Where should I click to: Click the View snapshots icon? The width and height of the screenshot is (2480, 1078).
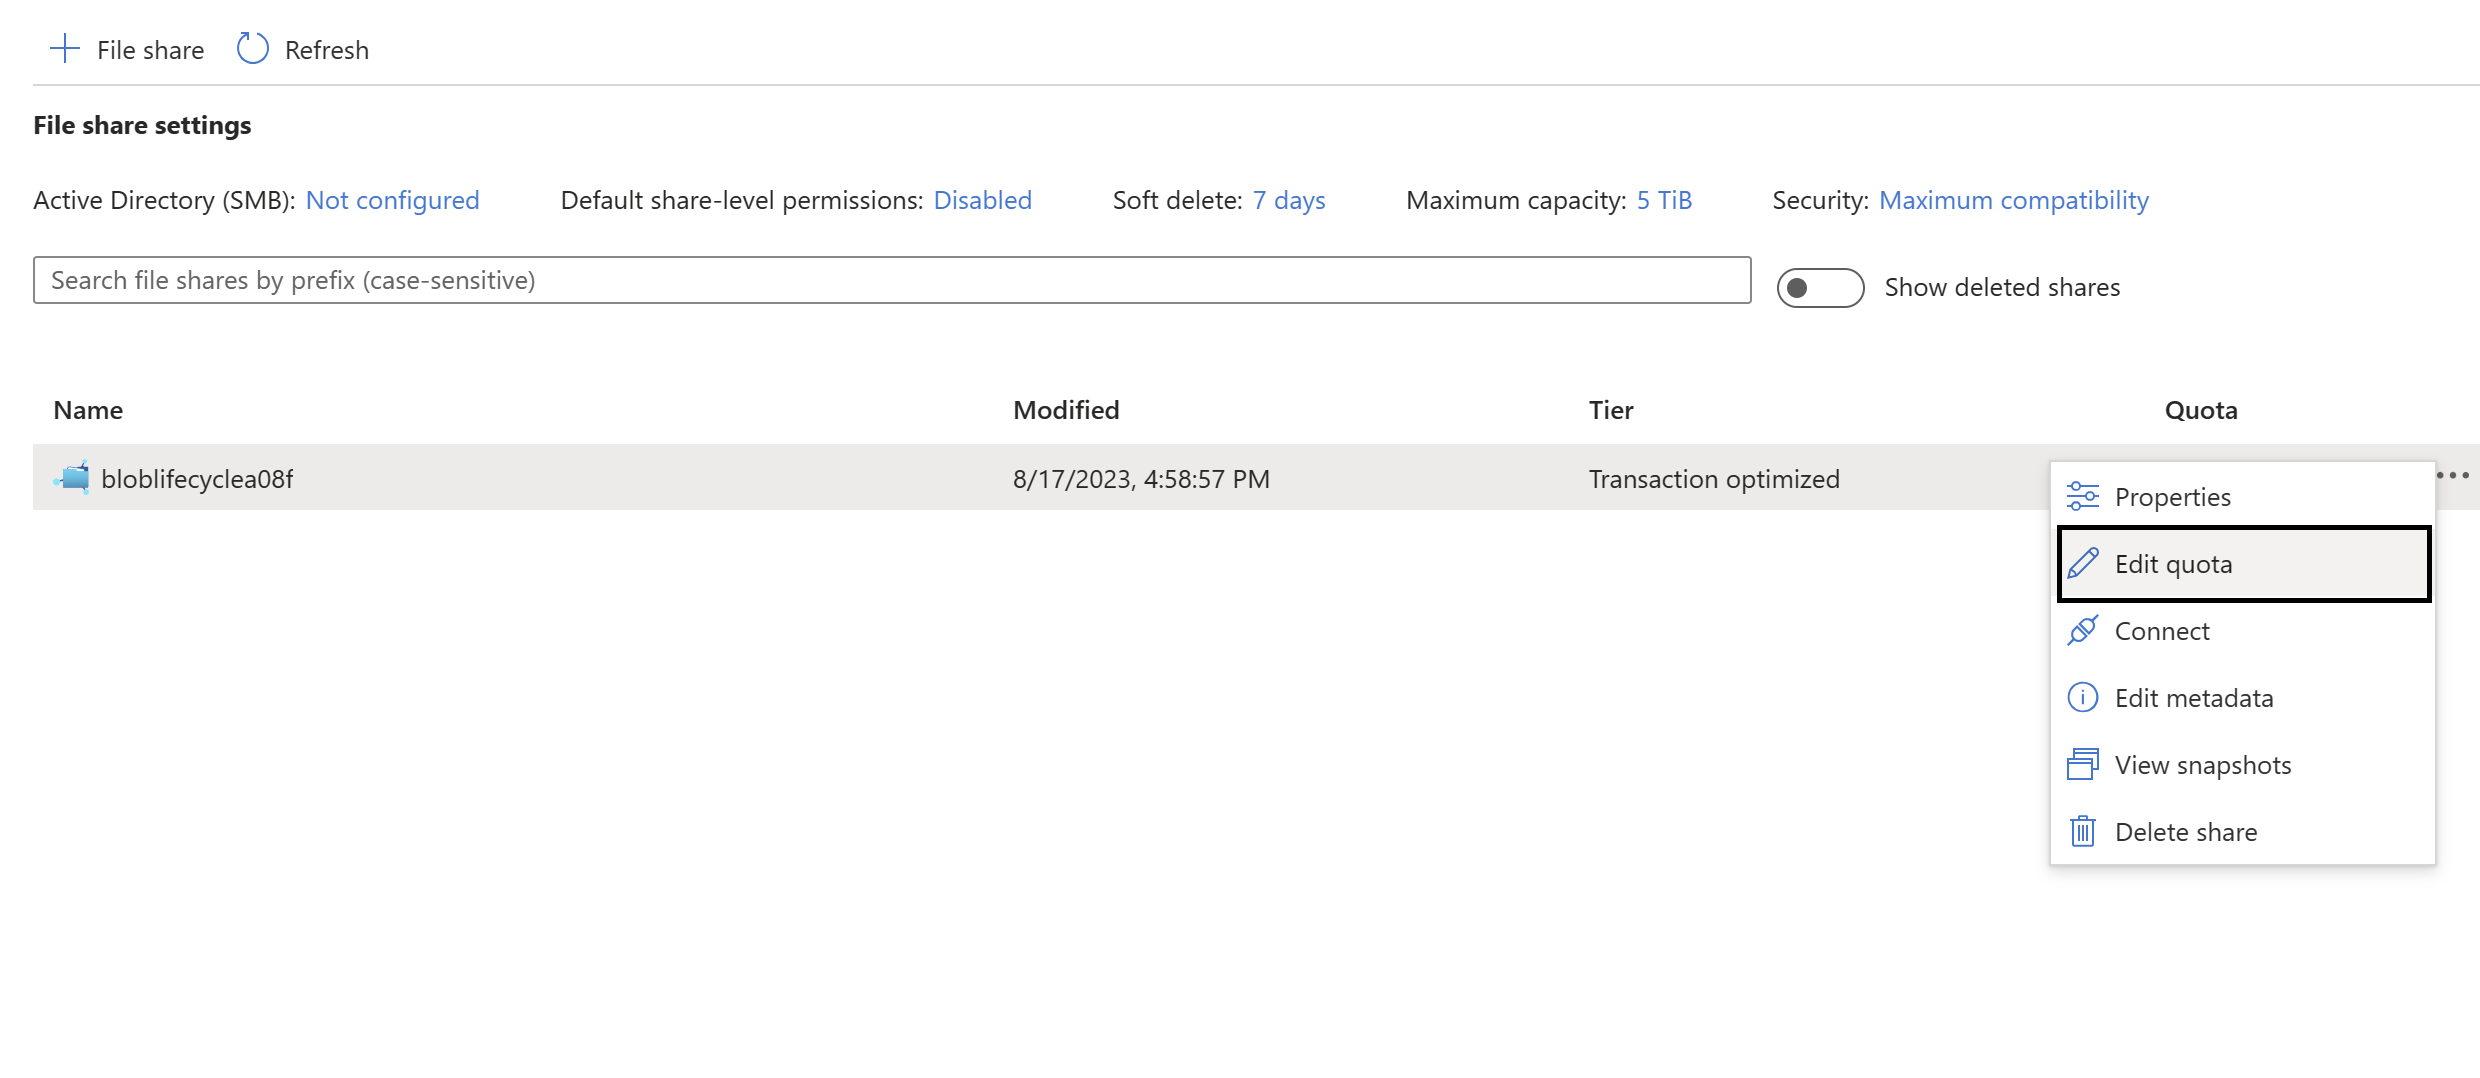[2082, 764]
